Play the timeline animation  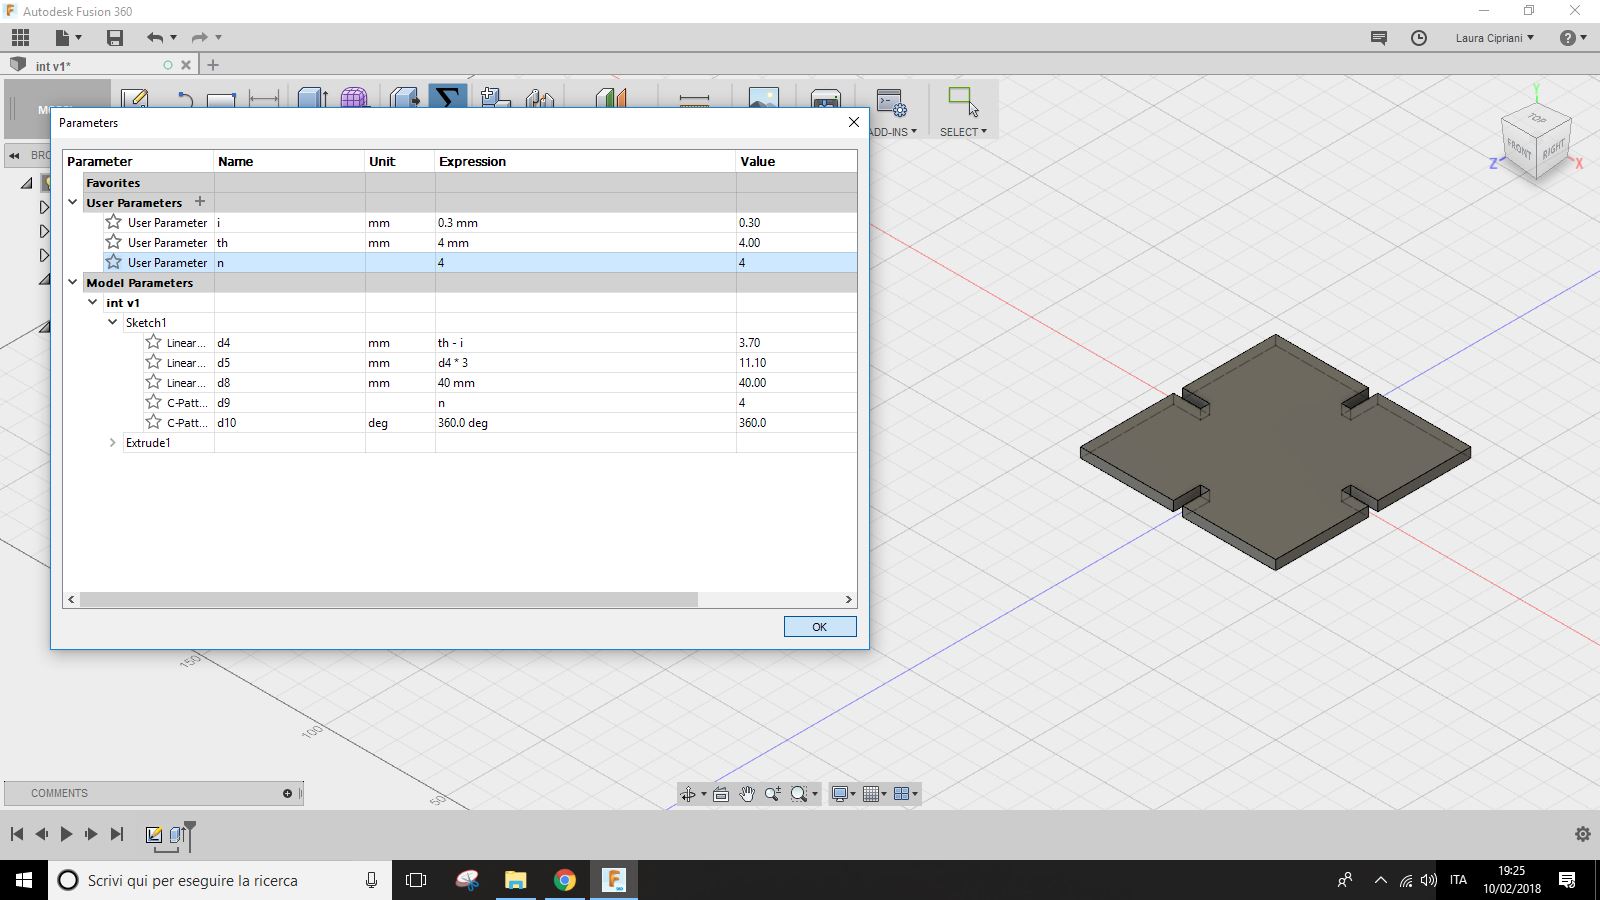[66, 834]
